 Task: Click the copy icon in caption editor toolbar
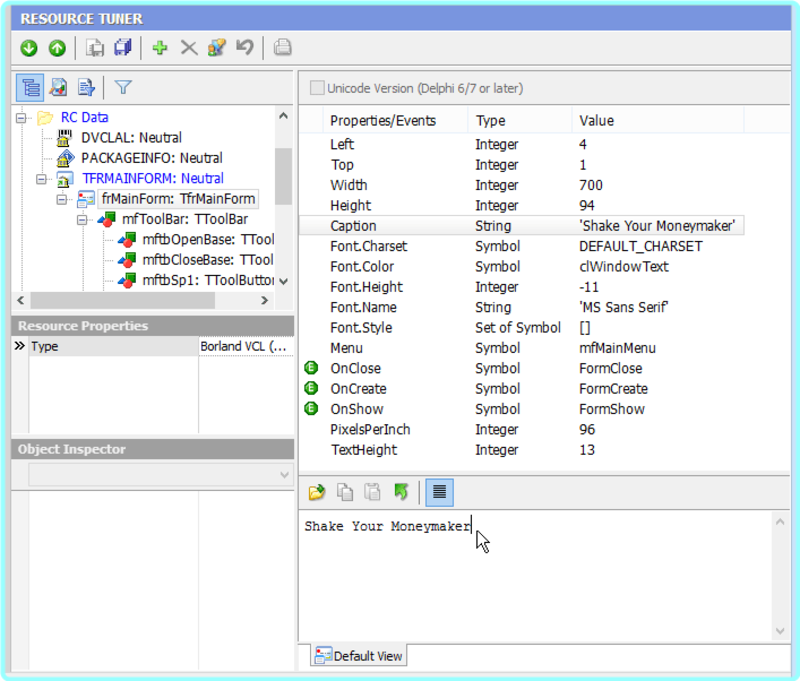pos(345,492)
